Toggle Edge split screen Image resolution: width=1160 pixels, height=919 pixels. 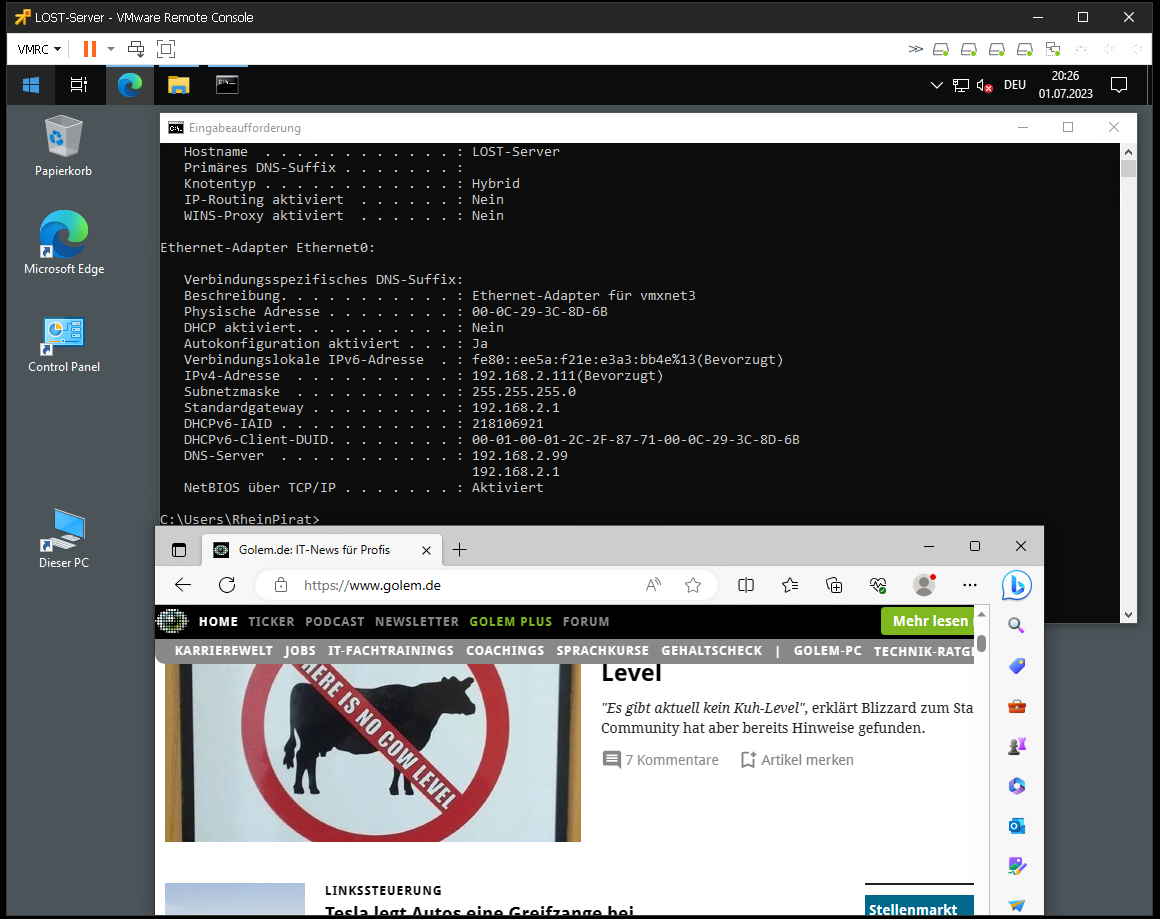click(746, 585)
